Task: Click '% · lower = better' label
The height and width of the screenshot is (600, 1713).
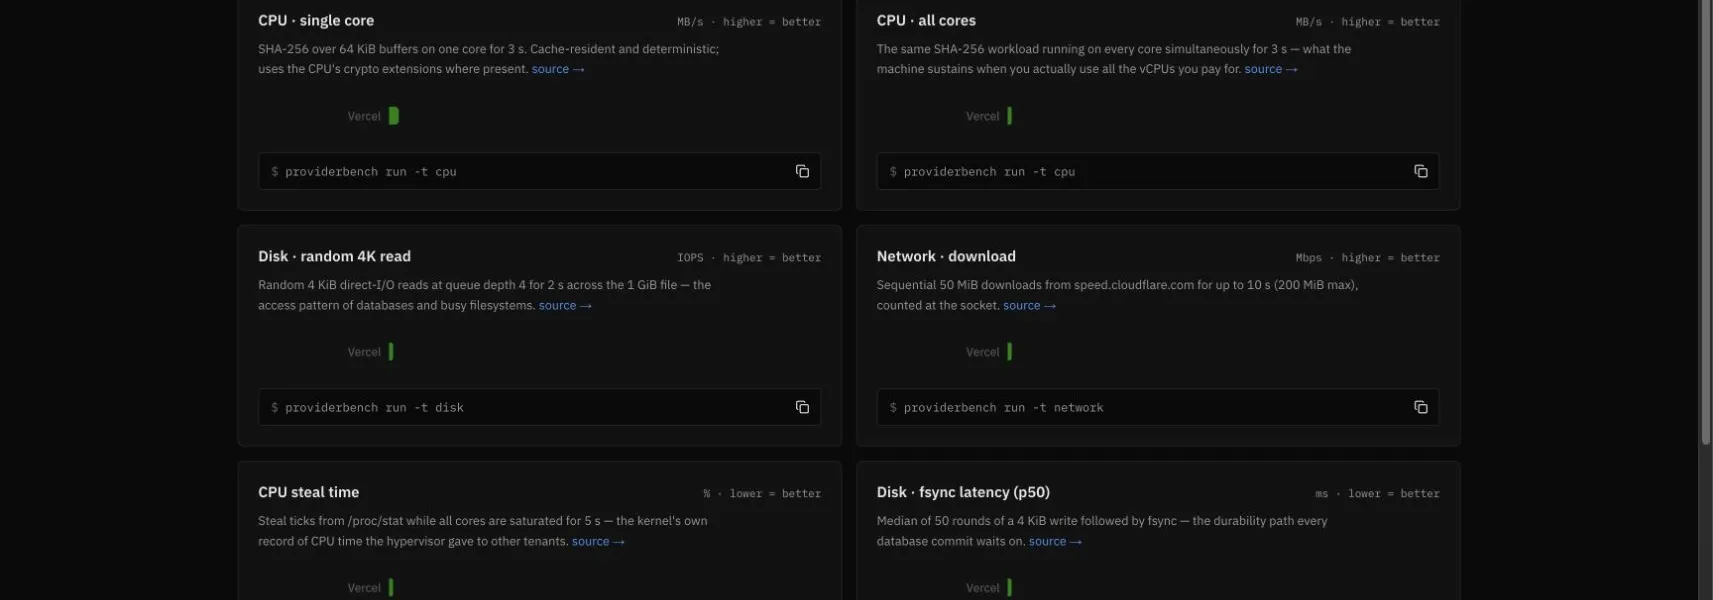Action: point(762,494)
